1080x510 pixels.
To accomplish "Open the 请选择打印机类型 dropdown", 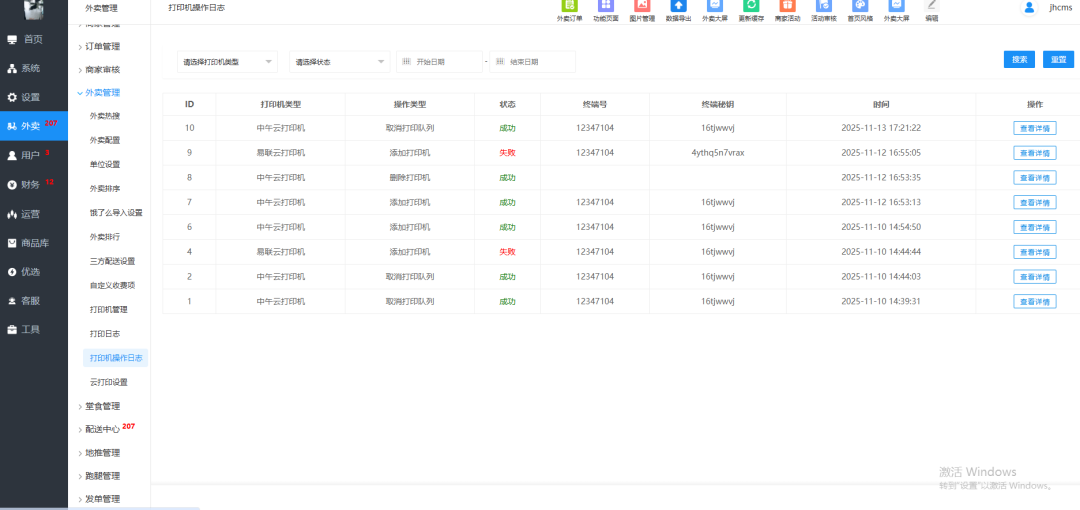I will 227,62.
